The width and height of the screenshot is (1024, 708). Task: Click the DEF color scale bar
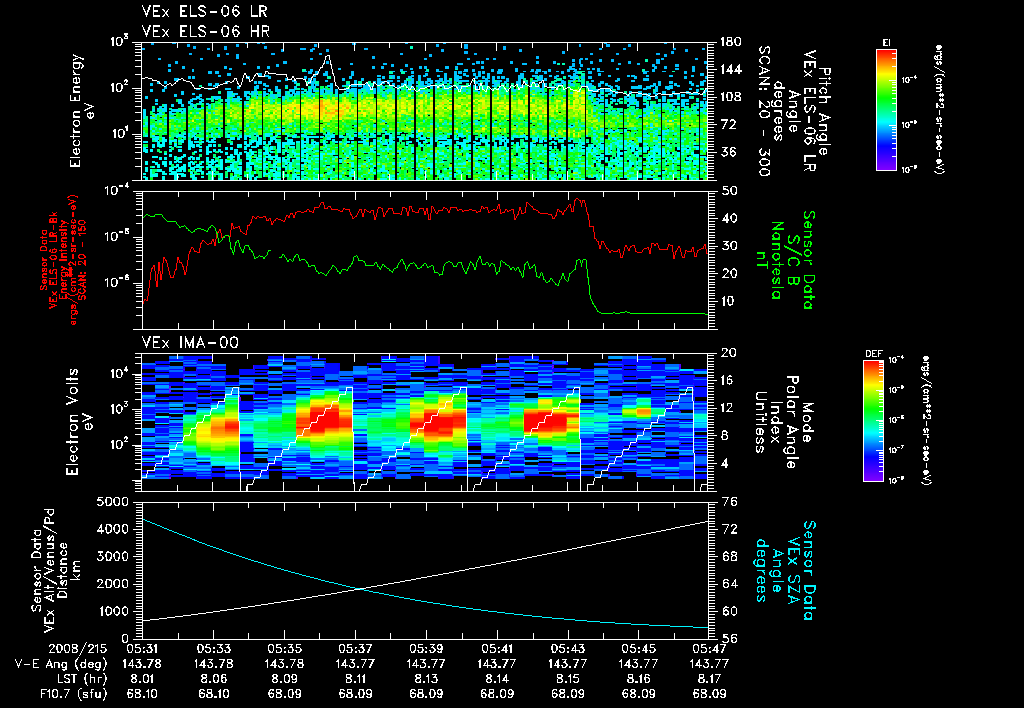click(874, 421)
